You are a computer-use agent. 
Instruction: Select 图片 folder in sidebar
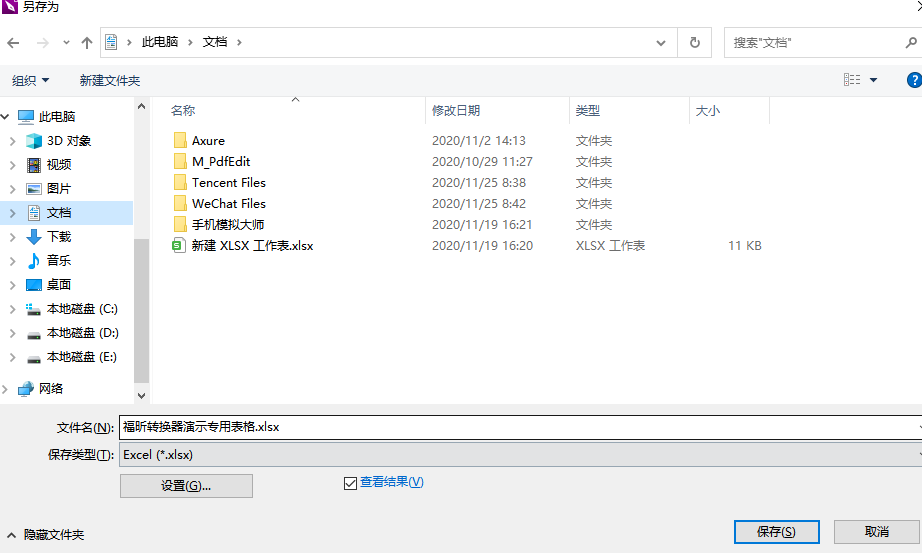[59, 189]
